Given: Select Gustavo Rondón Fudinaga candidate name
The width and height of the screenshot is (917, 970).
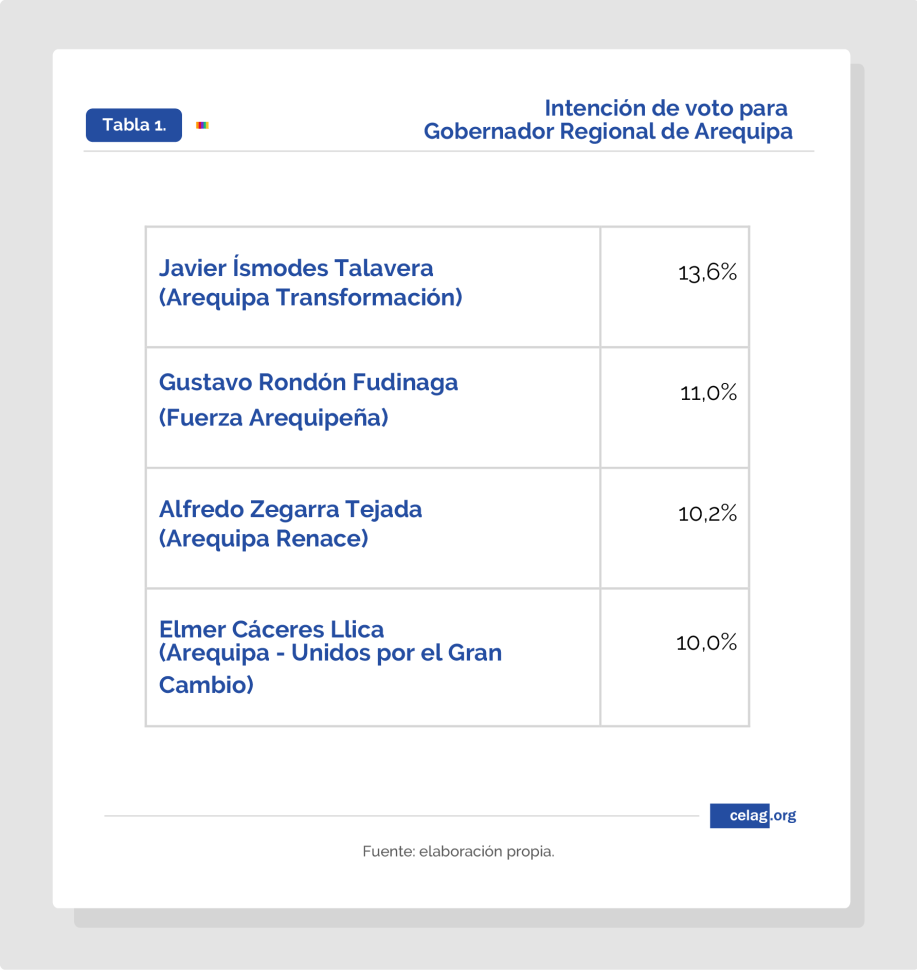Looking at the screenshot, I should 308,382.
